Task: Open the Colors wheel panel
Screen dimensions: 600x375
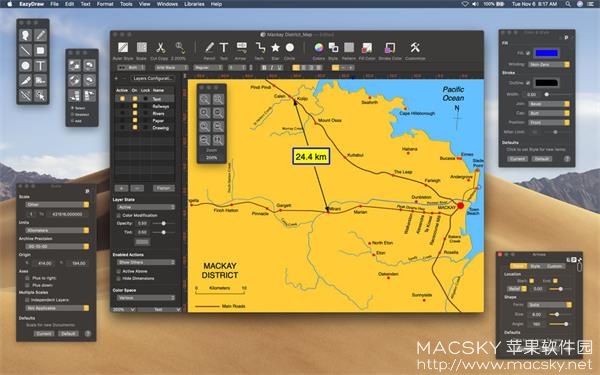Action: coord(318,48)
